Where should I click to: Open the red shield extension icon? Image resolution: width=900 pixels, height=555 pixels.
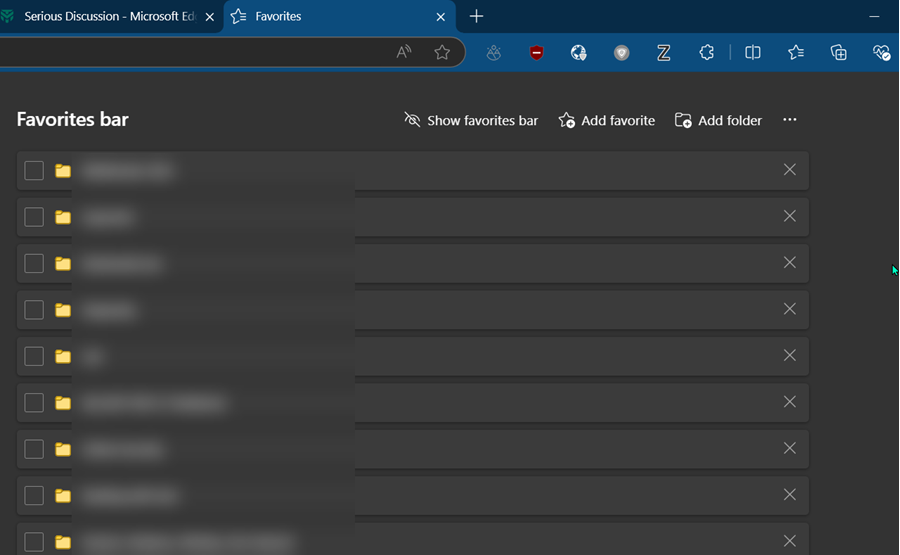537,53
